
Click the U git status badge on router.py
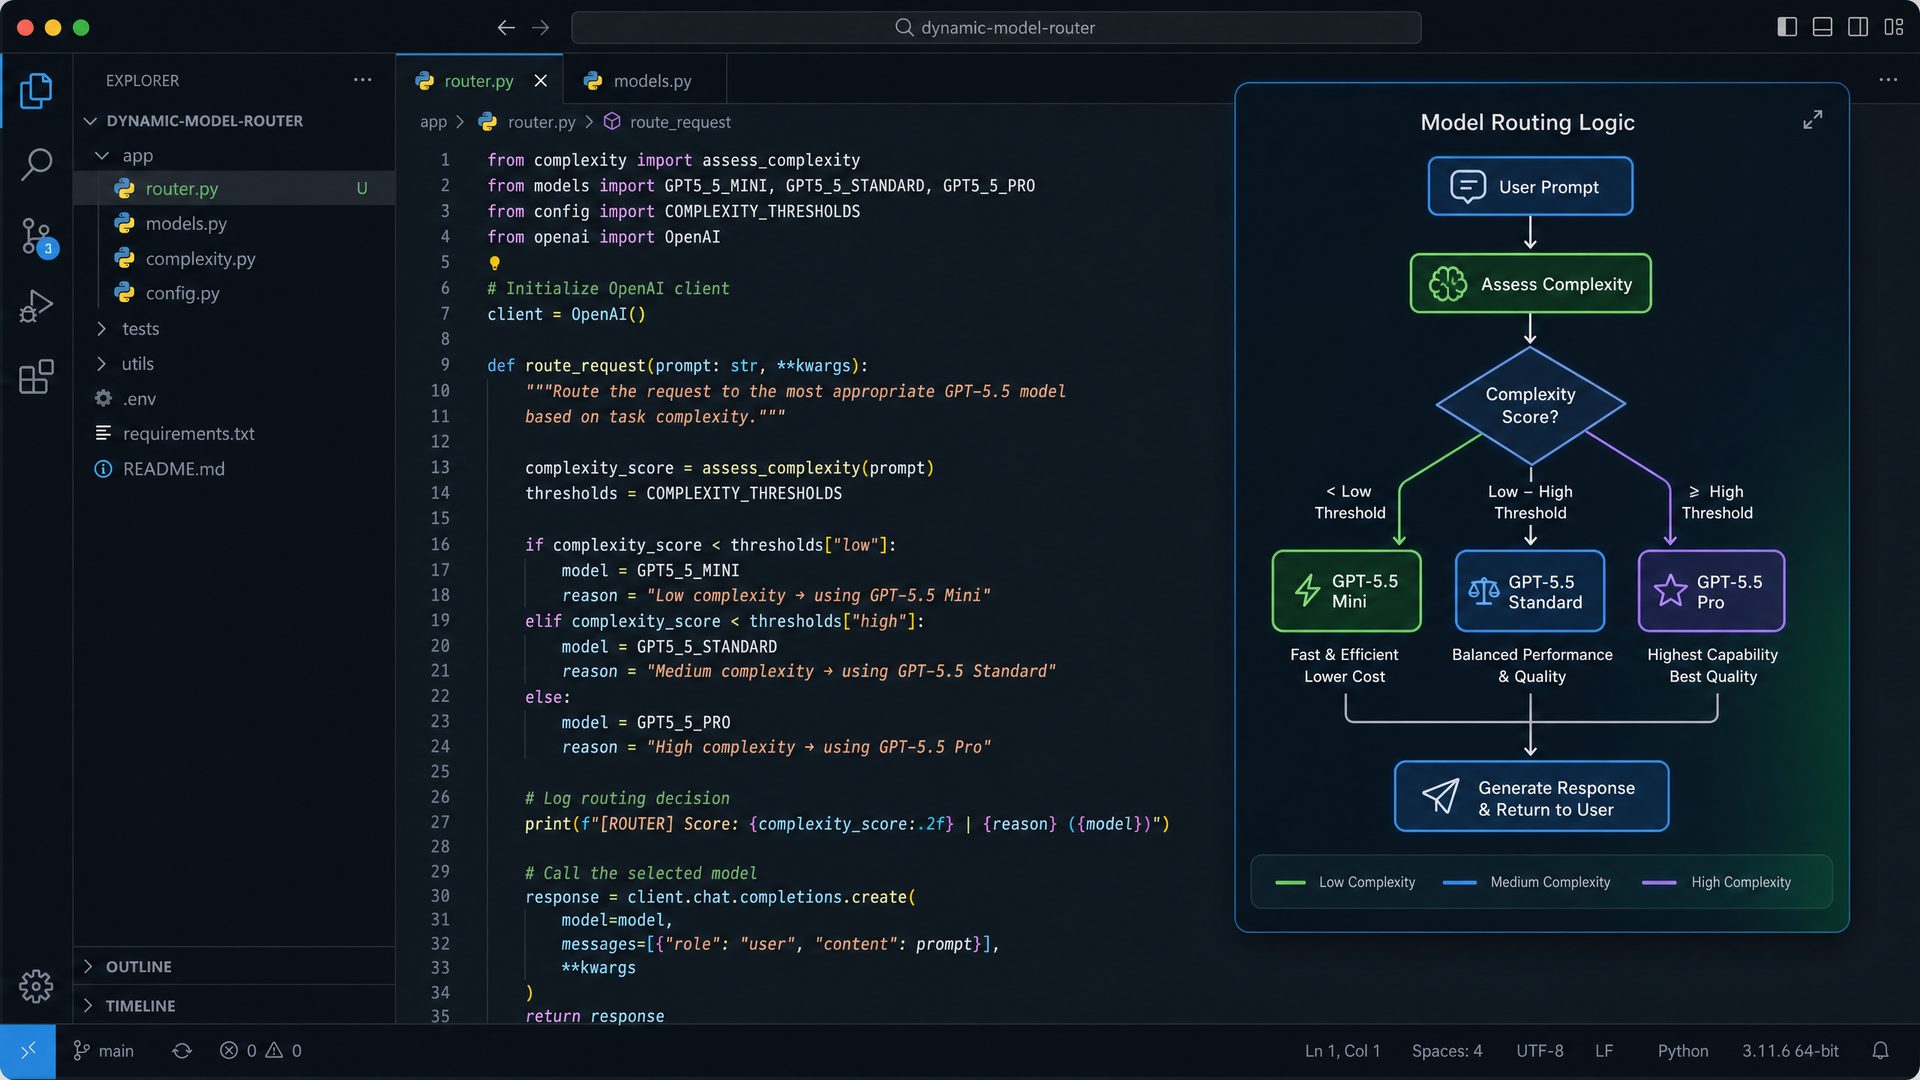tap(362, 189)
